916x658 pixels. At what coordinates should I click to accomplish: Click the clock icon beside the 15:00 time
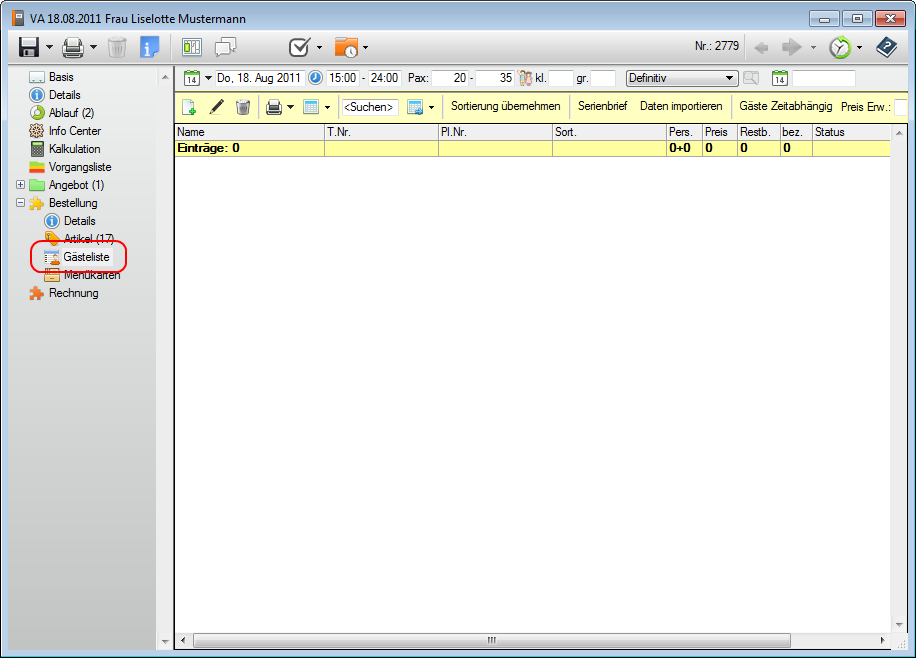[x=315, y=78]
